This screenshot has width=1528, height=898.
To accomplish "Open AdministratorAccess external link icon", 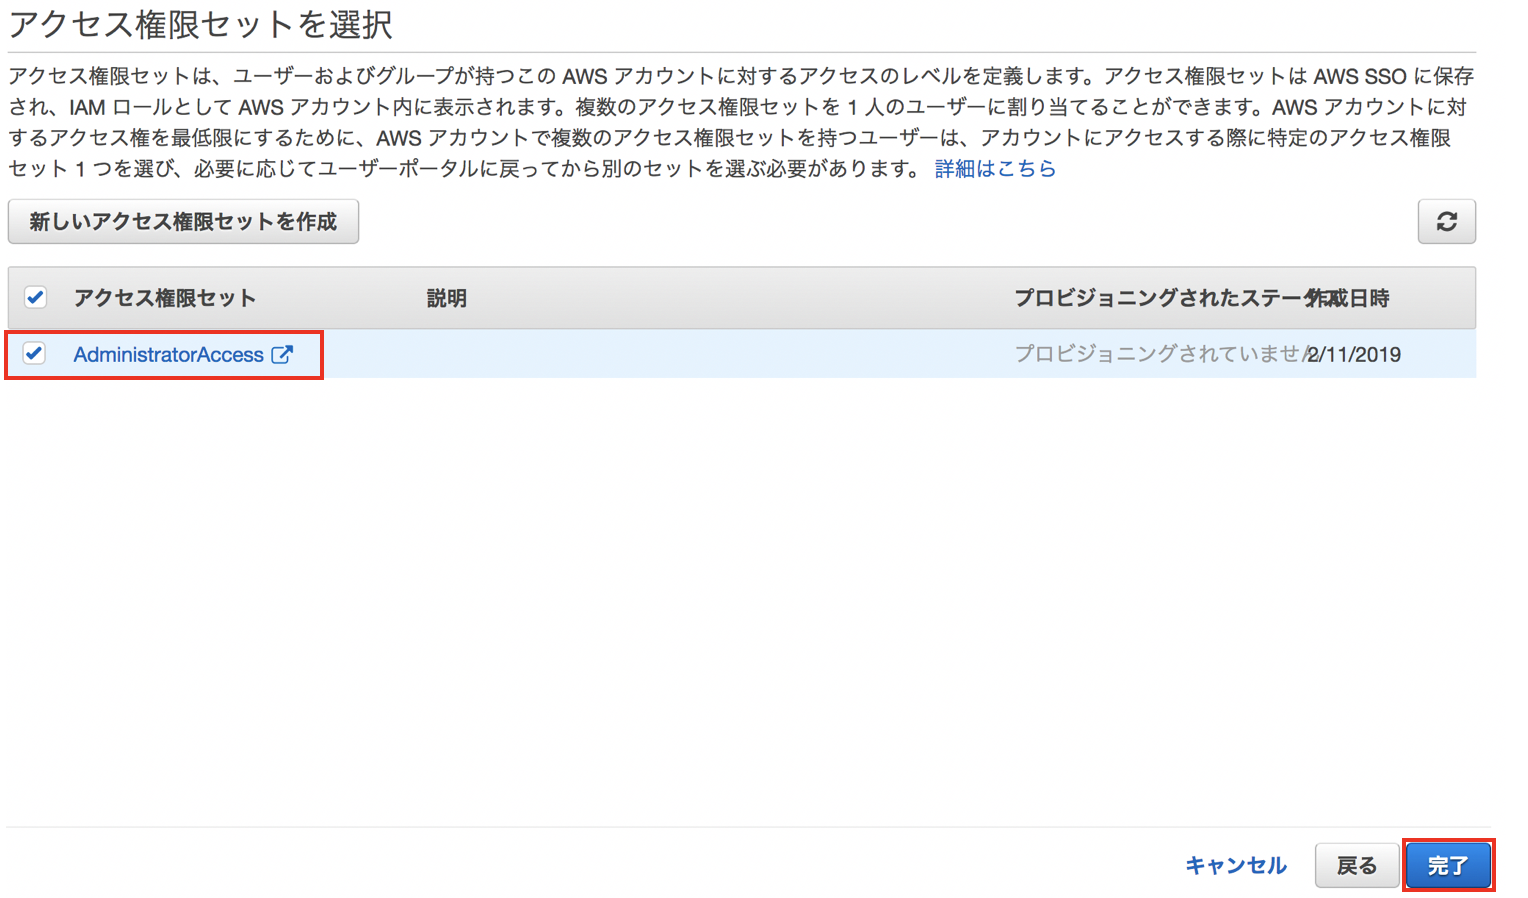I will (283, 354).
